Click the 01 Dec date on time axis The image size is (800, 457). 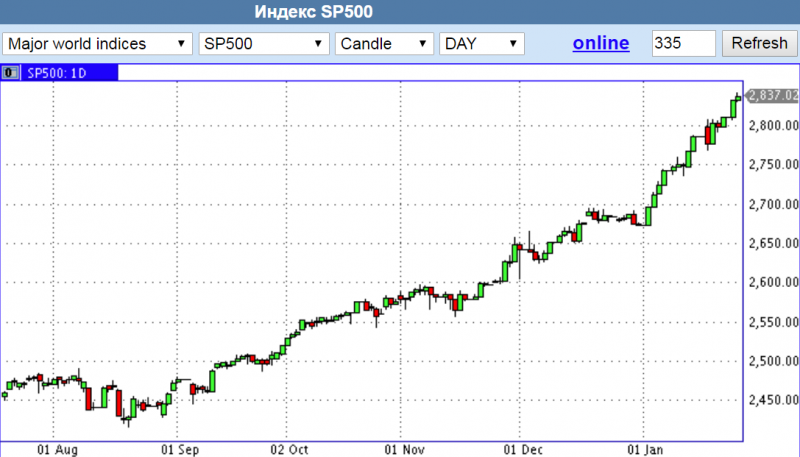[520, 449]
